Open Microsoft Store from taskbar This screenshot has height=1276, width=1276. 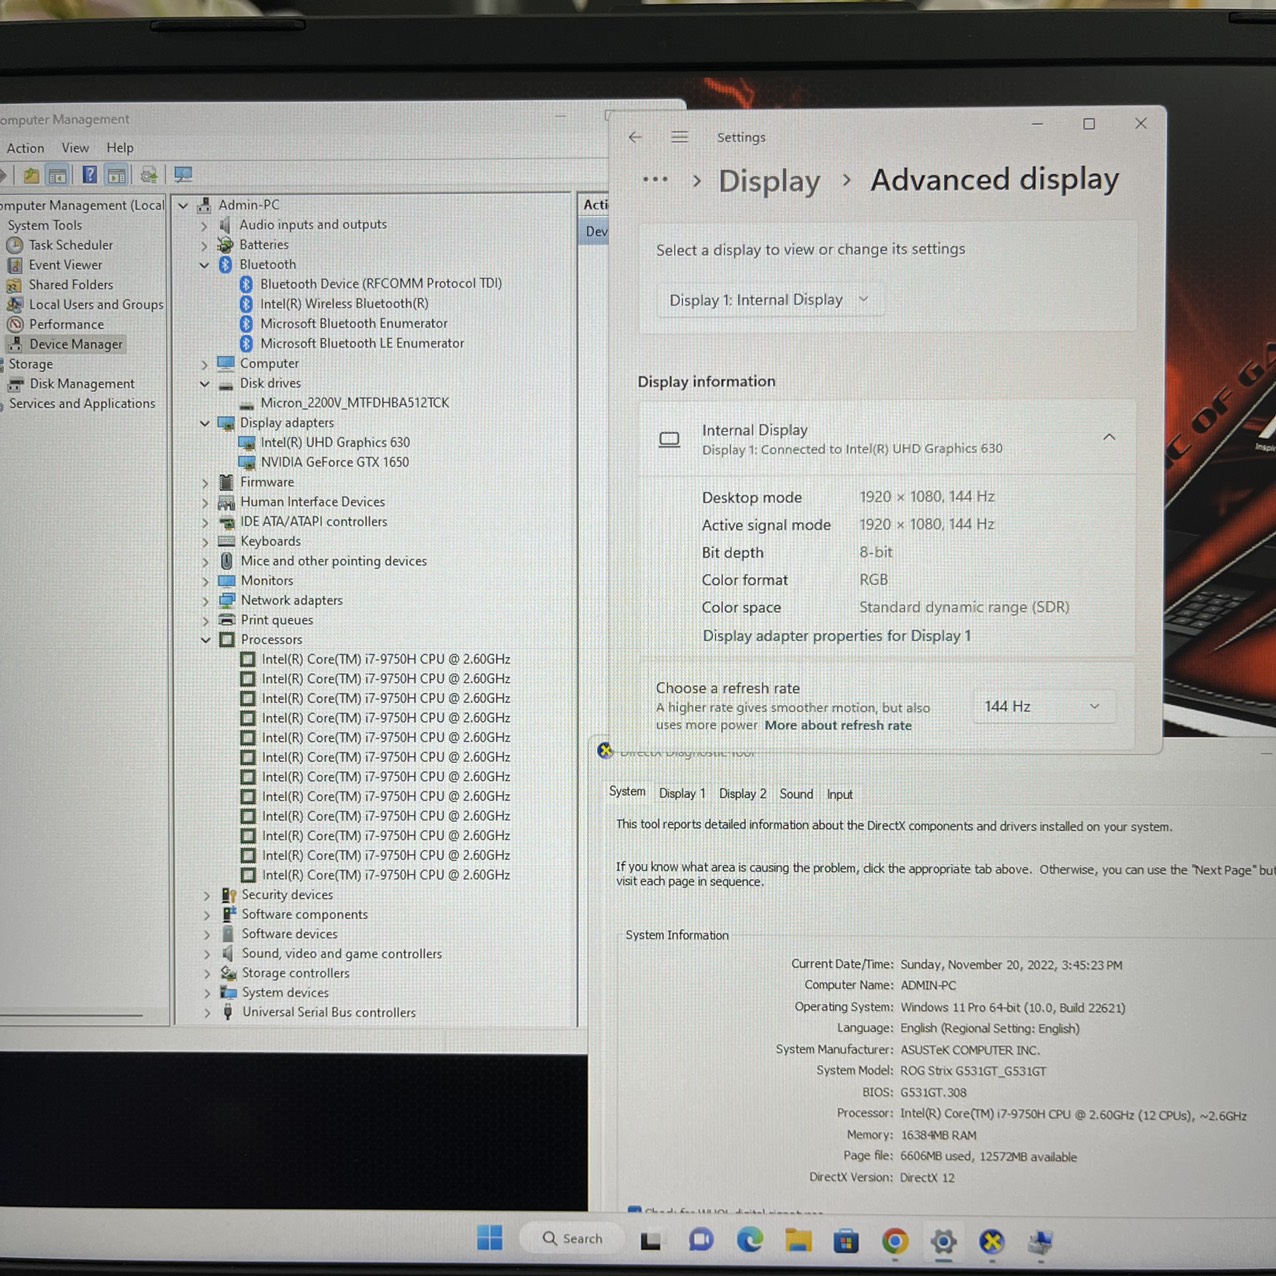(x=846, y=1242)
